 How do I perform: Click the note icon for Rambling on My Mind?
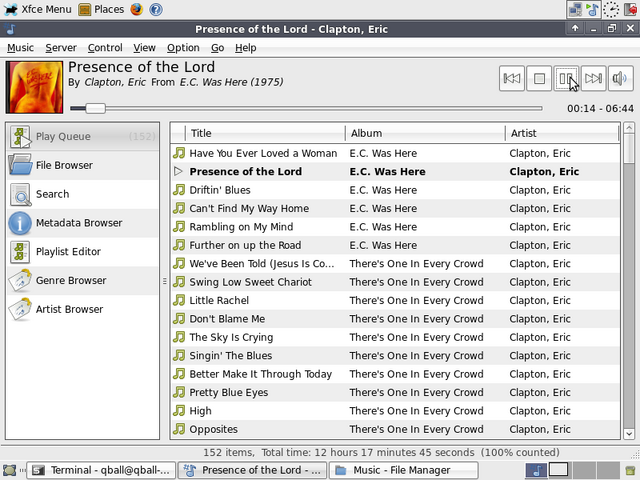click(x=179, y=227)
